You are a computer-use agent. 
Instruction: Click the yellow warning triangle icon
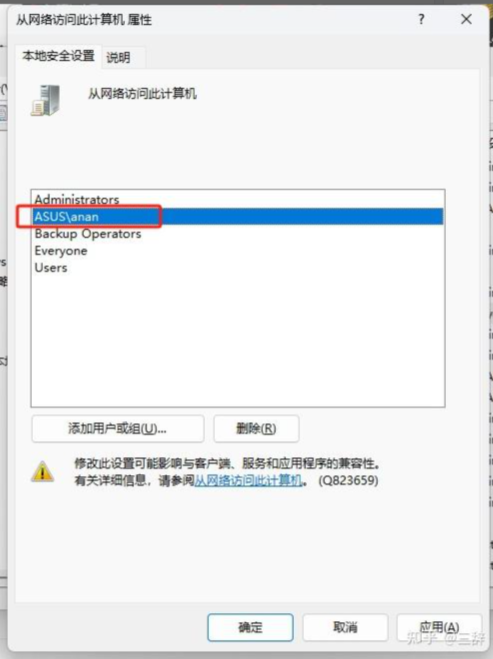point(42,471)
